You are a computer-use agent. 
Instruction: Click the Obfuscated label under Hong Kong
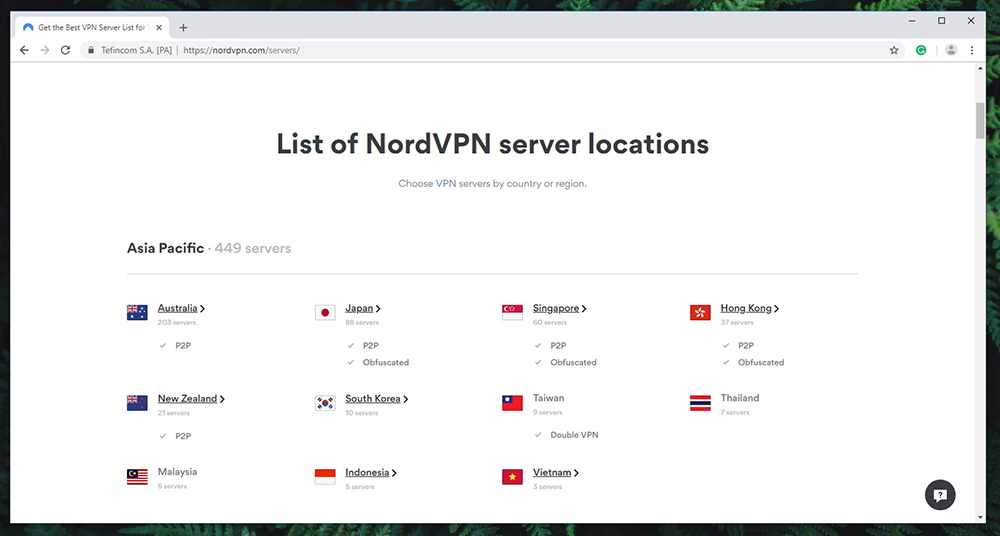click(x=761, y=362)
